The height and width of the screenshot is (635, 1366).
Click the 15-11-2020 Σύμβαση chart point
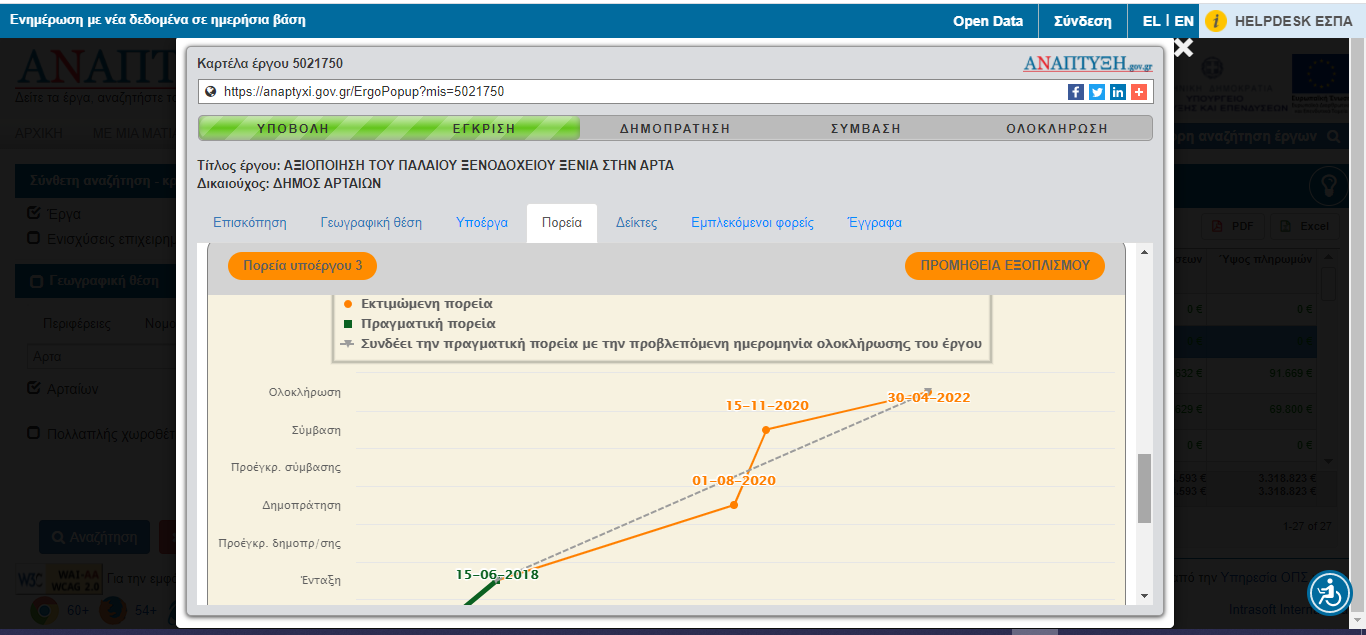(766, 429)
